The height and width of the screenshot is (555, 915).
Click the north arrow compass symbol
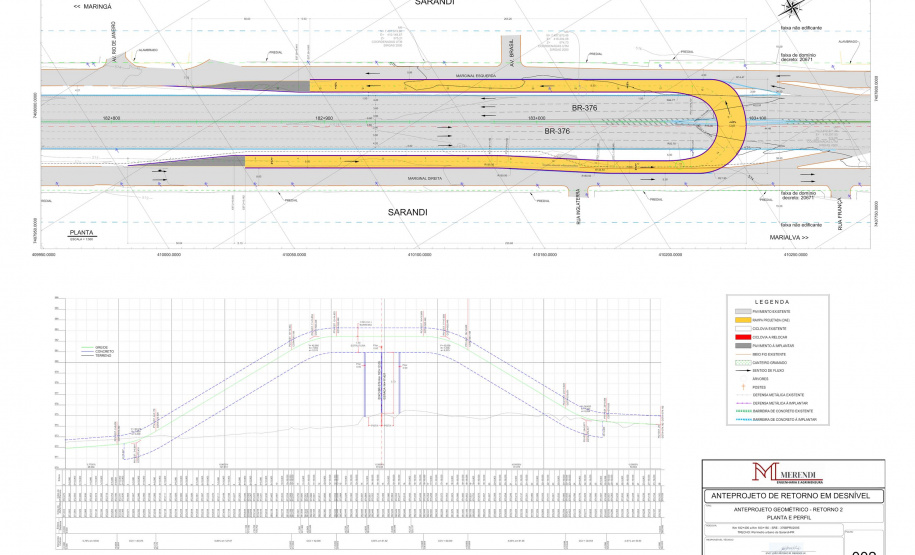point(791,9)
